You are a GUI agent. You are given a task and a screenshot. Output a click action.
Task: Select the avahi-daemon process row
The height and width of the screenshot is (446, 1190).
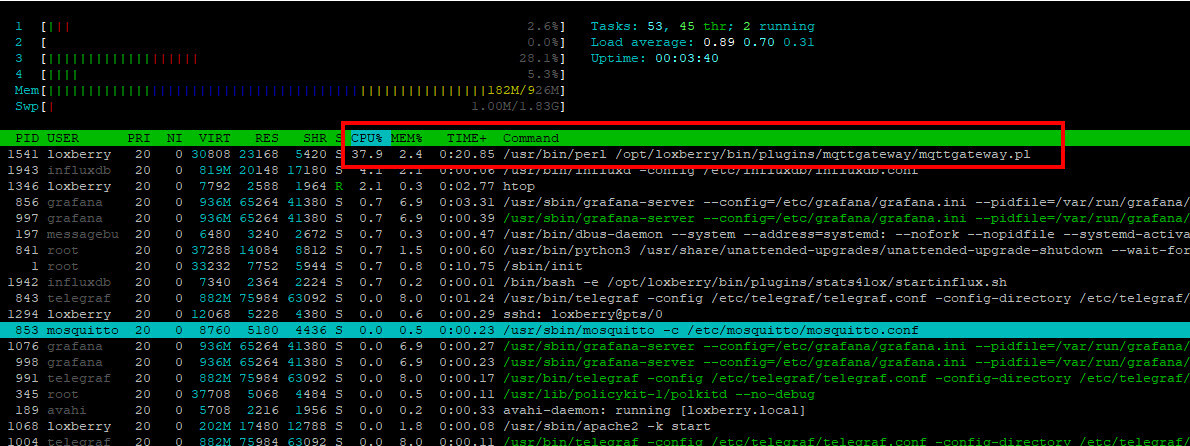(595, 410)
